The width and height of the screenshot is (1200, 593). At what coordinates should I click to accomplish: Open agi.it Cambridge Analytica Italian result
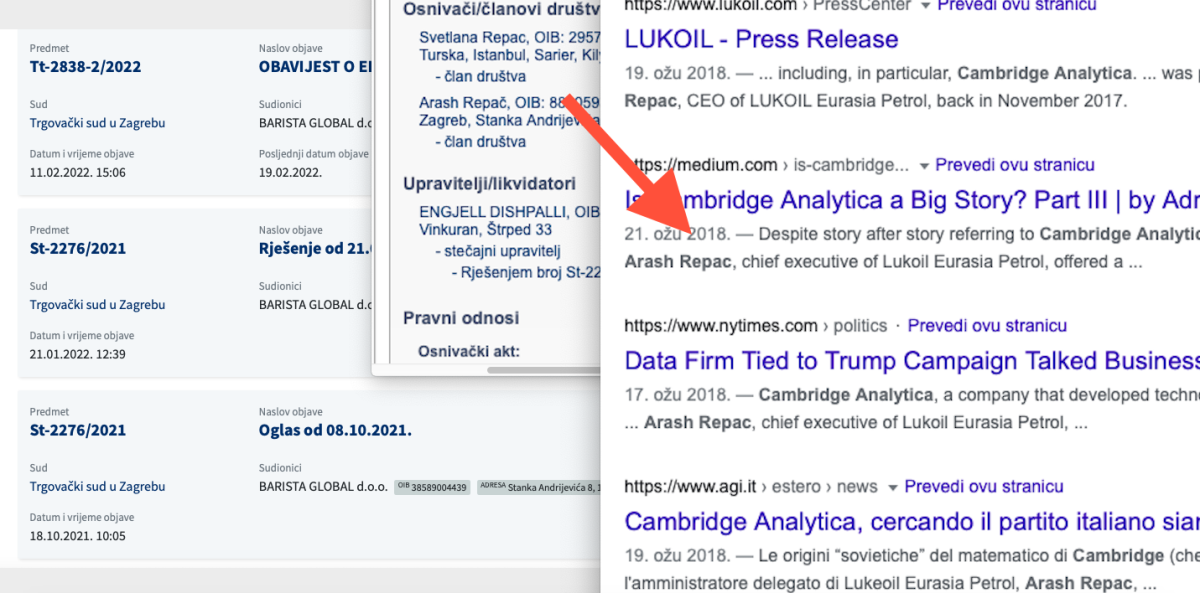pyautogui.click(x=911, y=522)
